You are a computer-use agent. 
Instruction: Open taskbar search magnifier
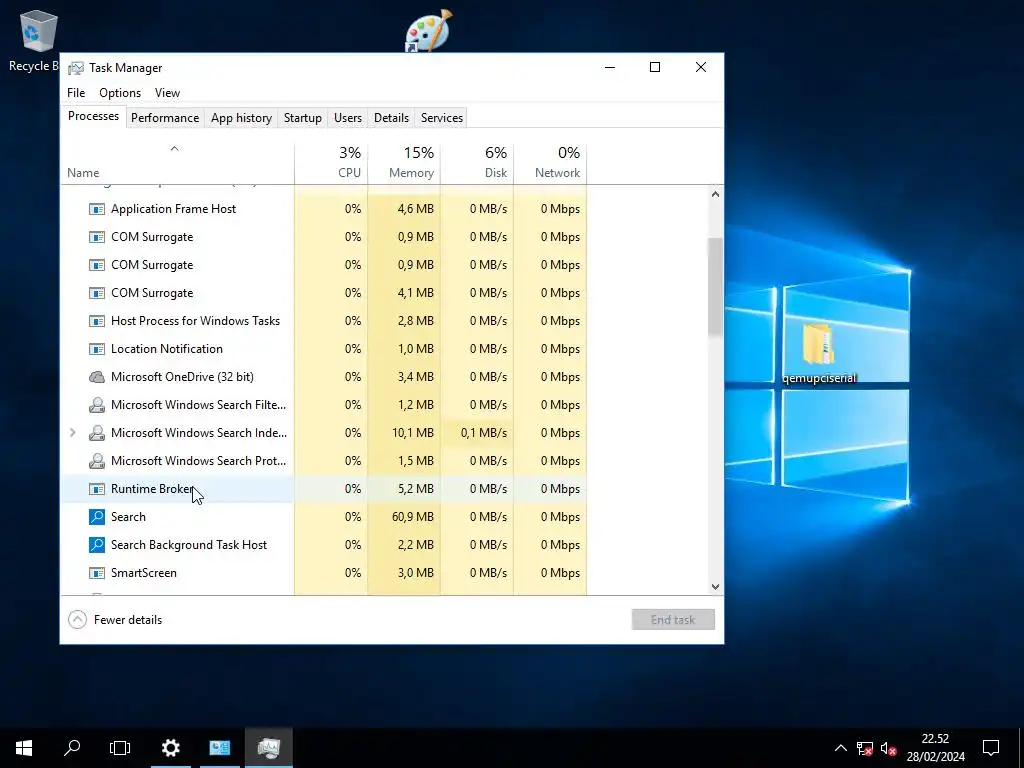coord(72,748)
